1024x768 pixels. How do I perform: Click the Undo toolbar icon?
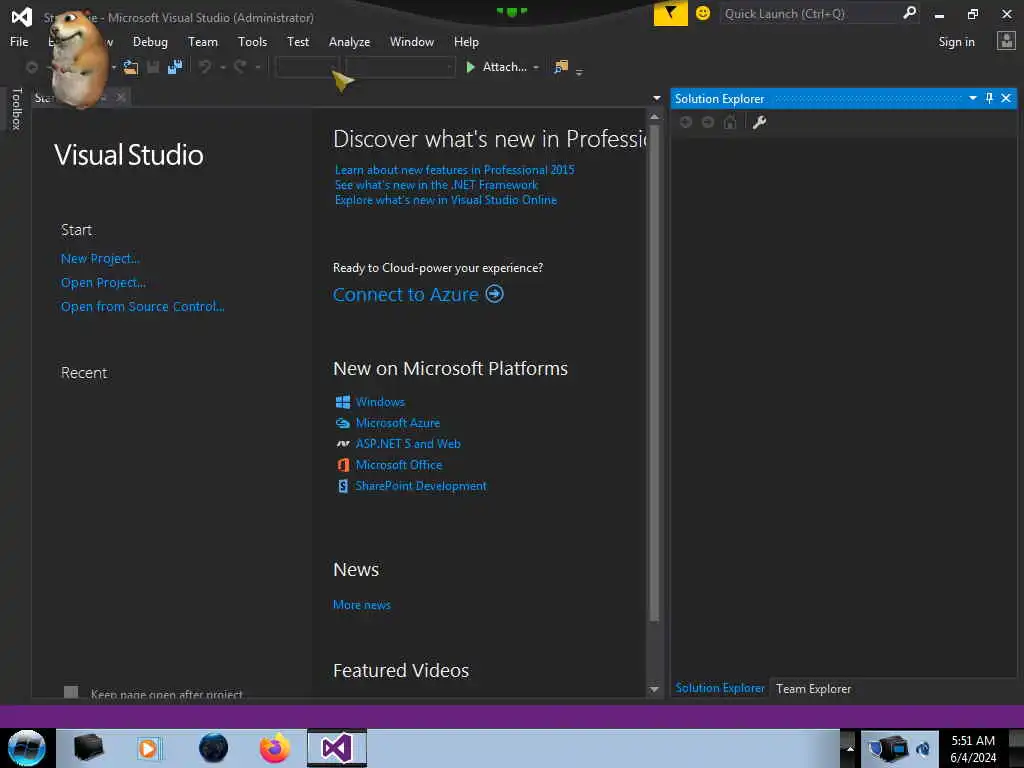[x=205, y=67]
